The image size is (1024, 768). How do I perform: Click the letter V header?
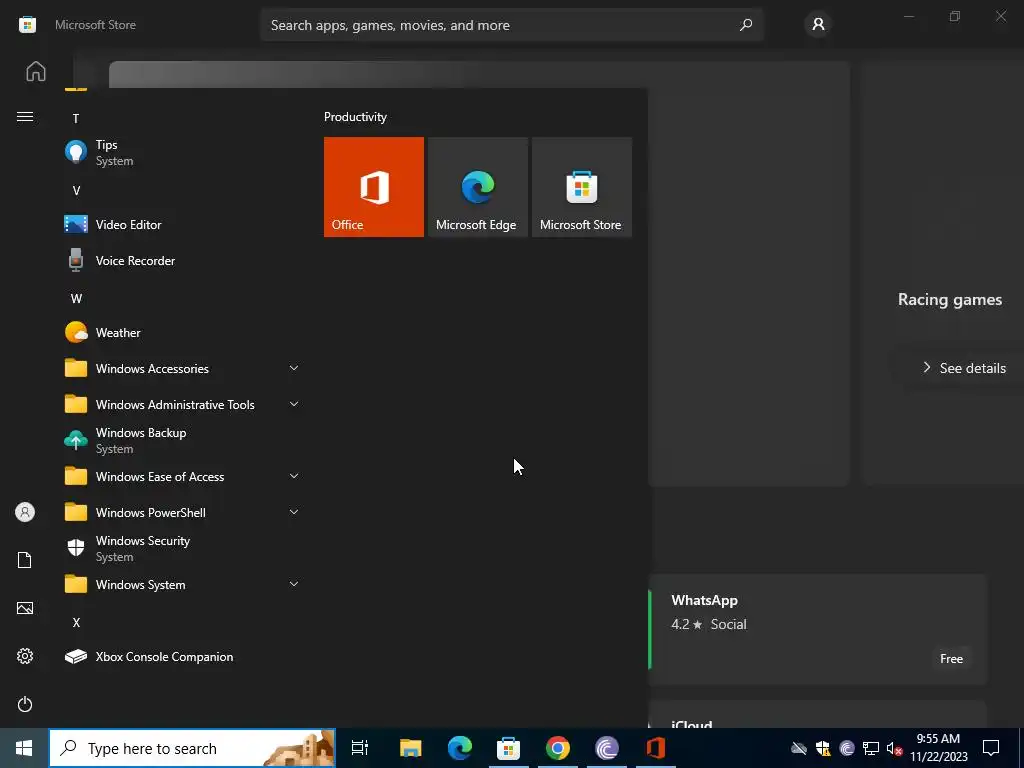click(76, 191)
